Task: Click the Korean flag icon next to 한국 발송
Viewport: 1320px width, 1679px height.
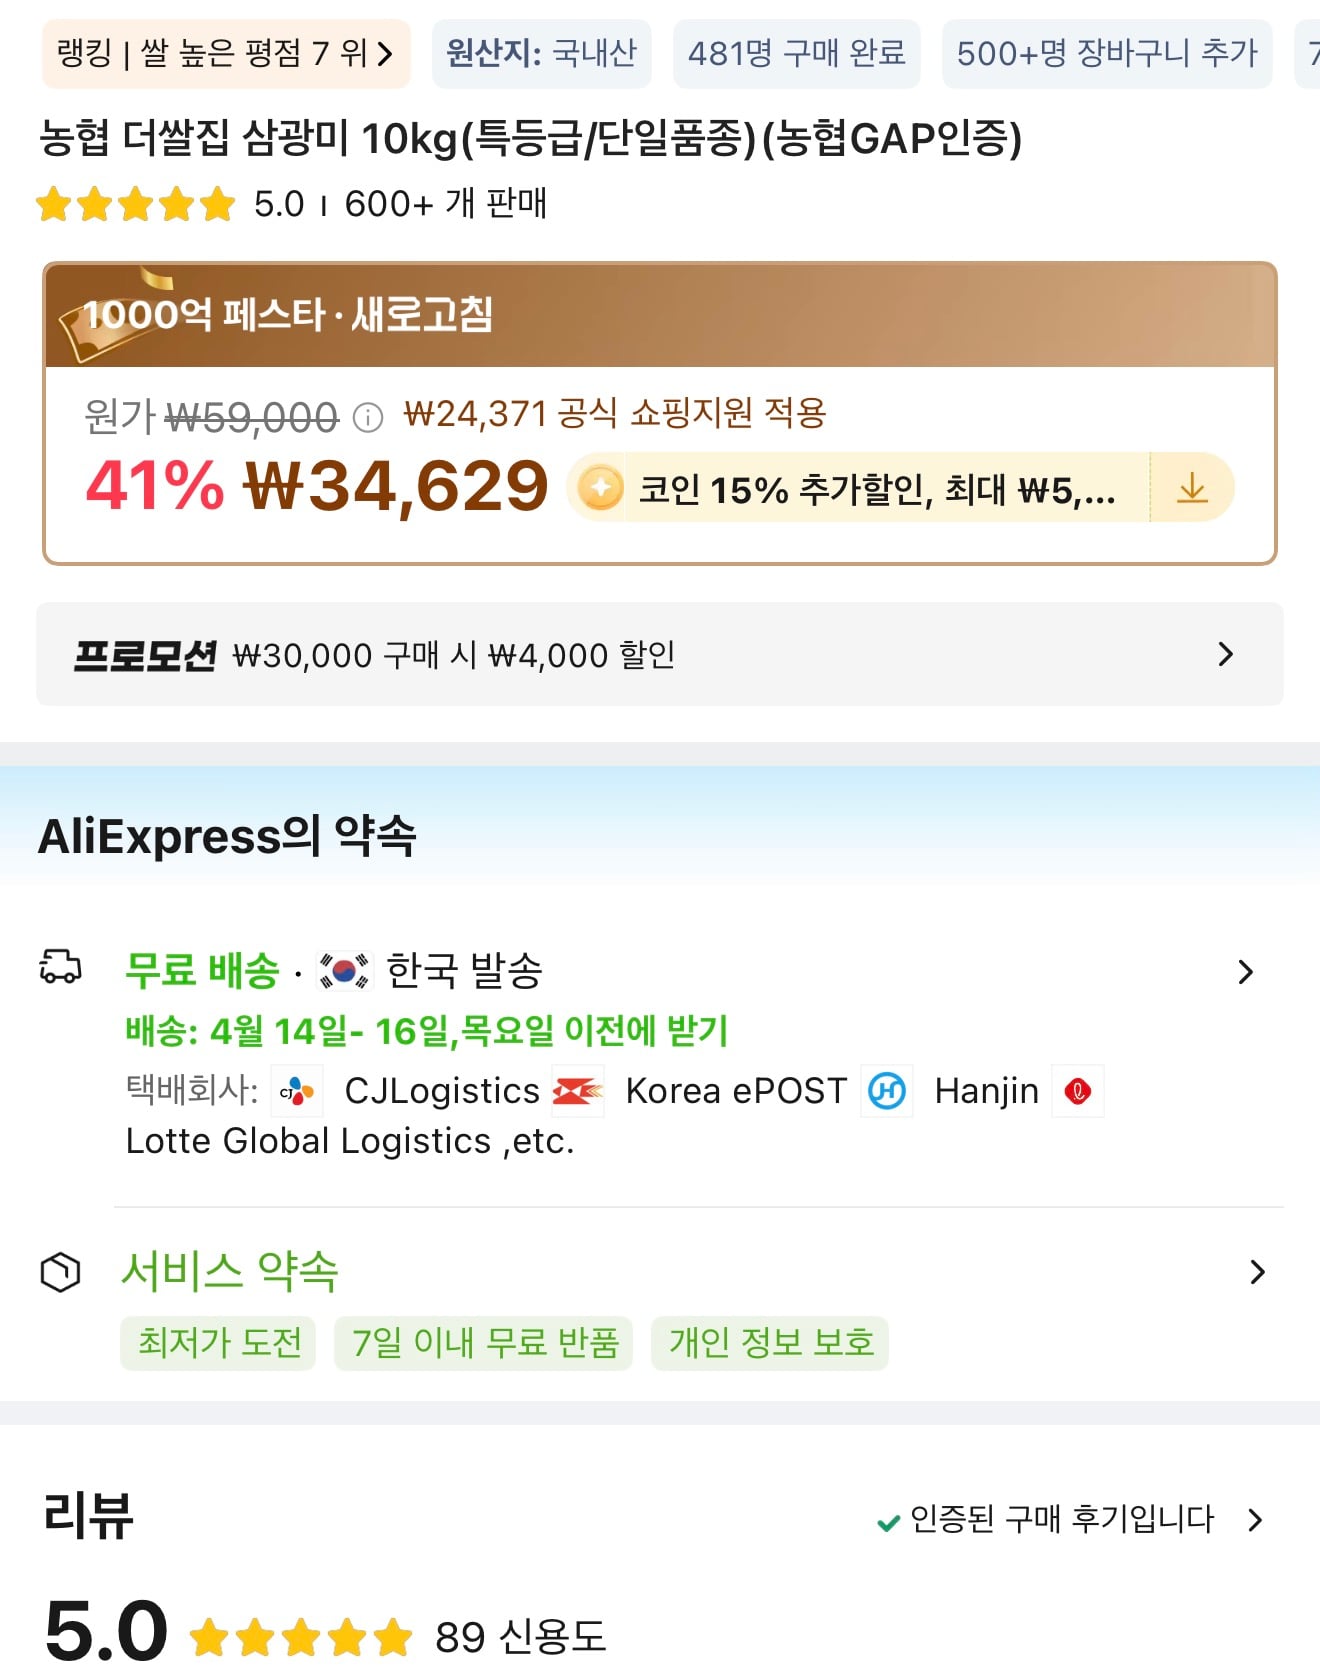Action: [341, 968]
